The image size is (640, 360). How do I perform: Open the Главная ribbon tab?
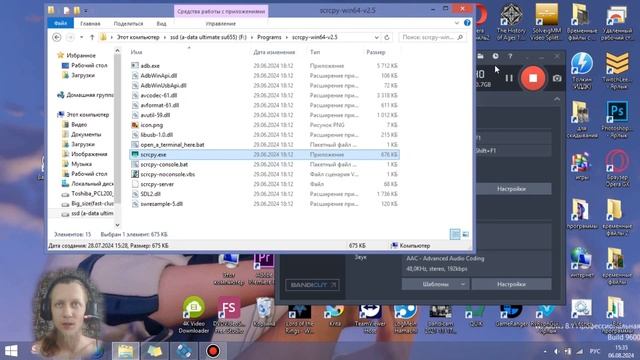pyautogui.click(x=90, y=24)
